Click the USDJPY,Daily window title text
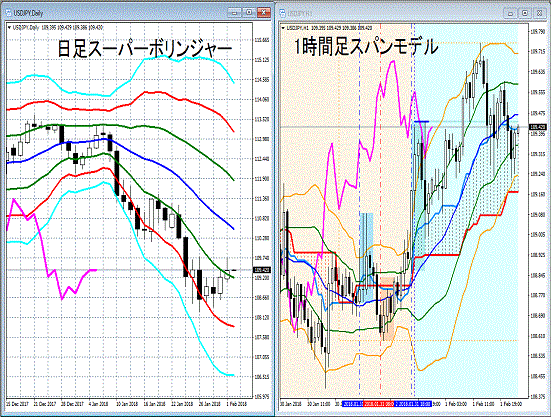 pyautogui.click(x=28, y=13)
